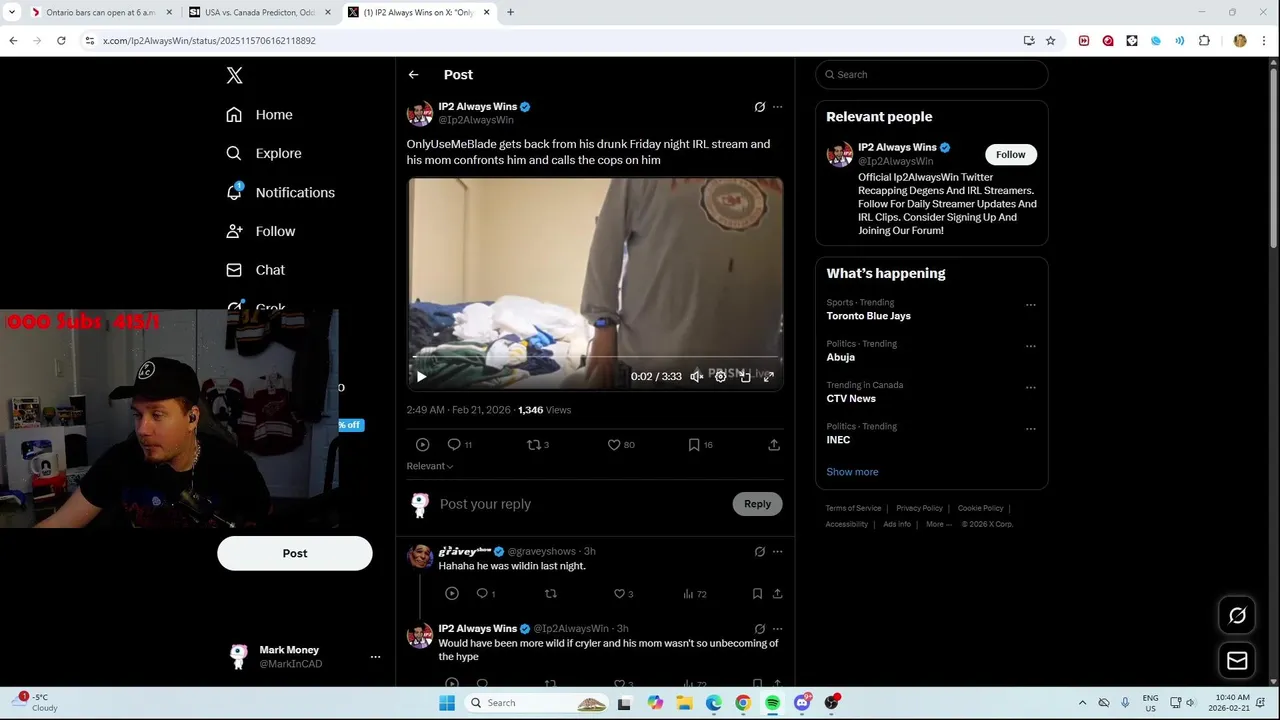Open Mark Money account menu dots

[375, 657]
